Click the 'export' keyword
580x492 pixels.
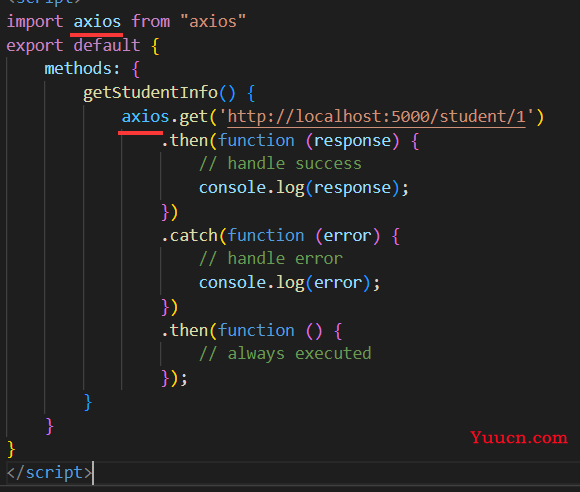(35, 46)
